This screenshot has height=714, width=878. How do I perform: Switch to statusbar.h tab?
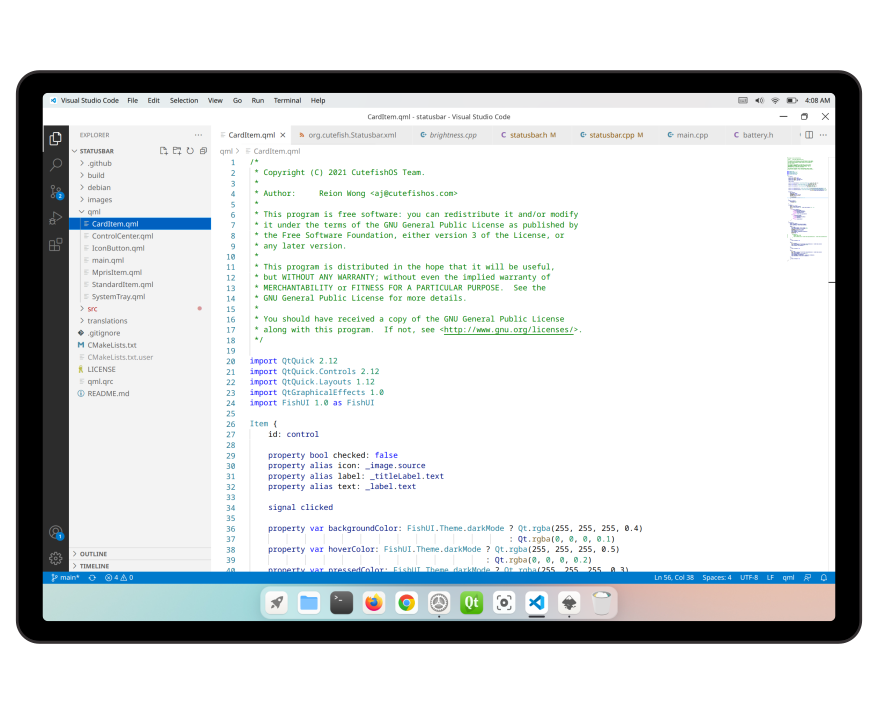[529, 135]
